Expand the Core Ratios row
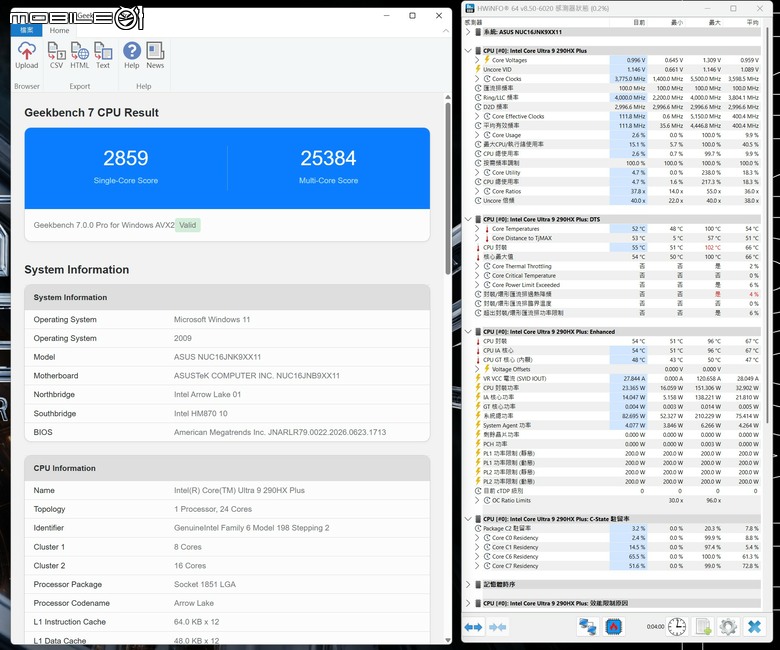 [477, 191]
